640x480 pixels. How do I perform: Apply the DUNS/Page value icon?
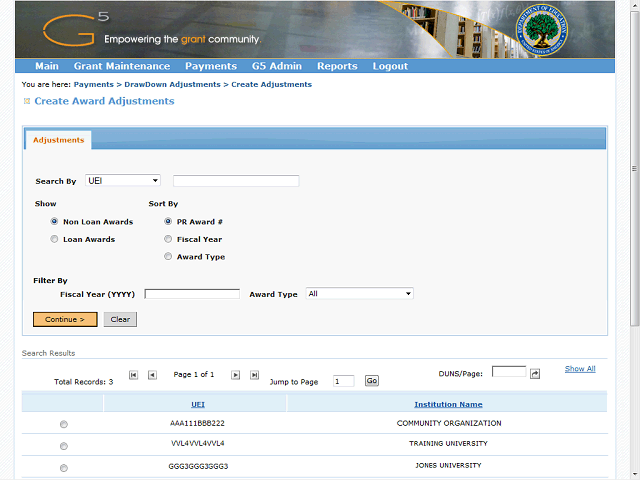[x=535, y=373]
